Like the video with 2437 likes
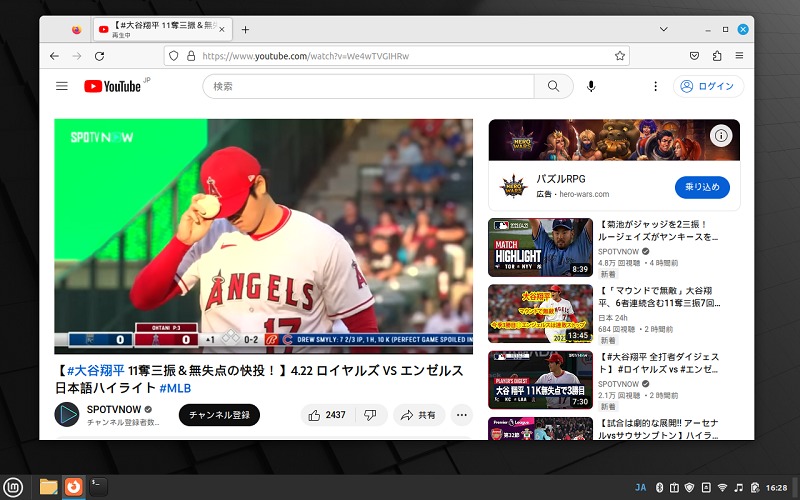The height and width of the screenshot is (500, 800). (327, 415)
